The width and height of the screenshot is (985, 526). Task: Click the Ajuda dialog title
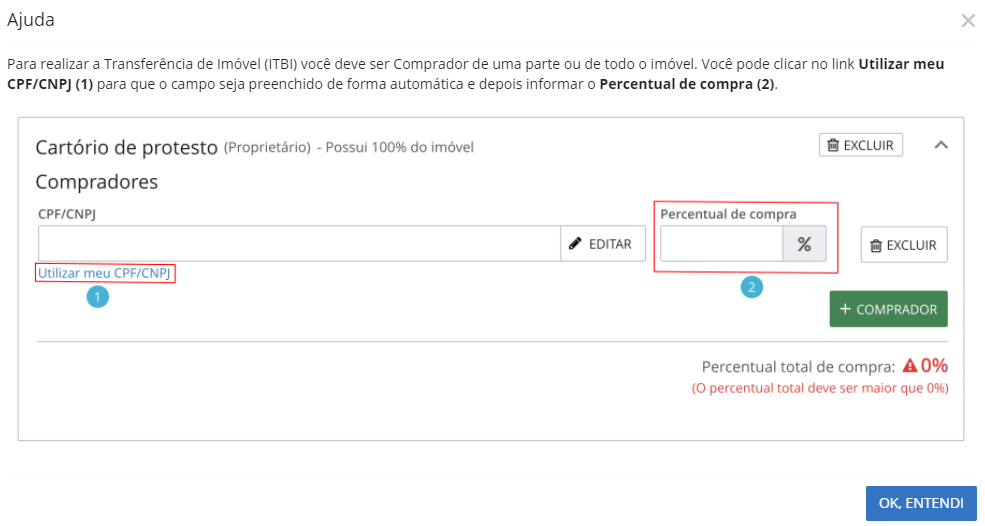tap(31, 20)
